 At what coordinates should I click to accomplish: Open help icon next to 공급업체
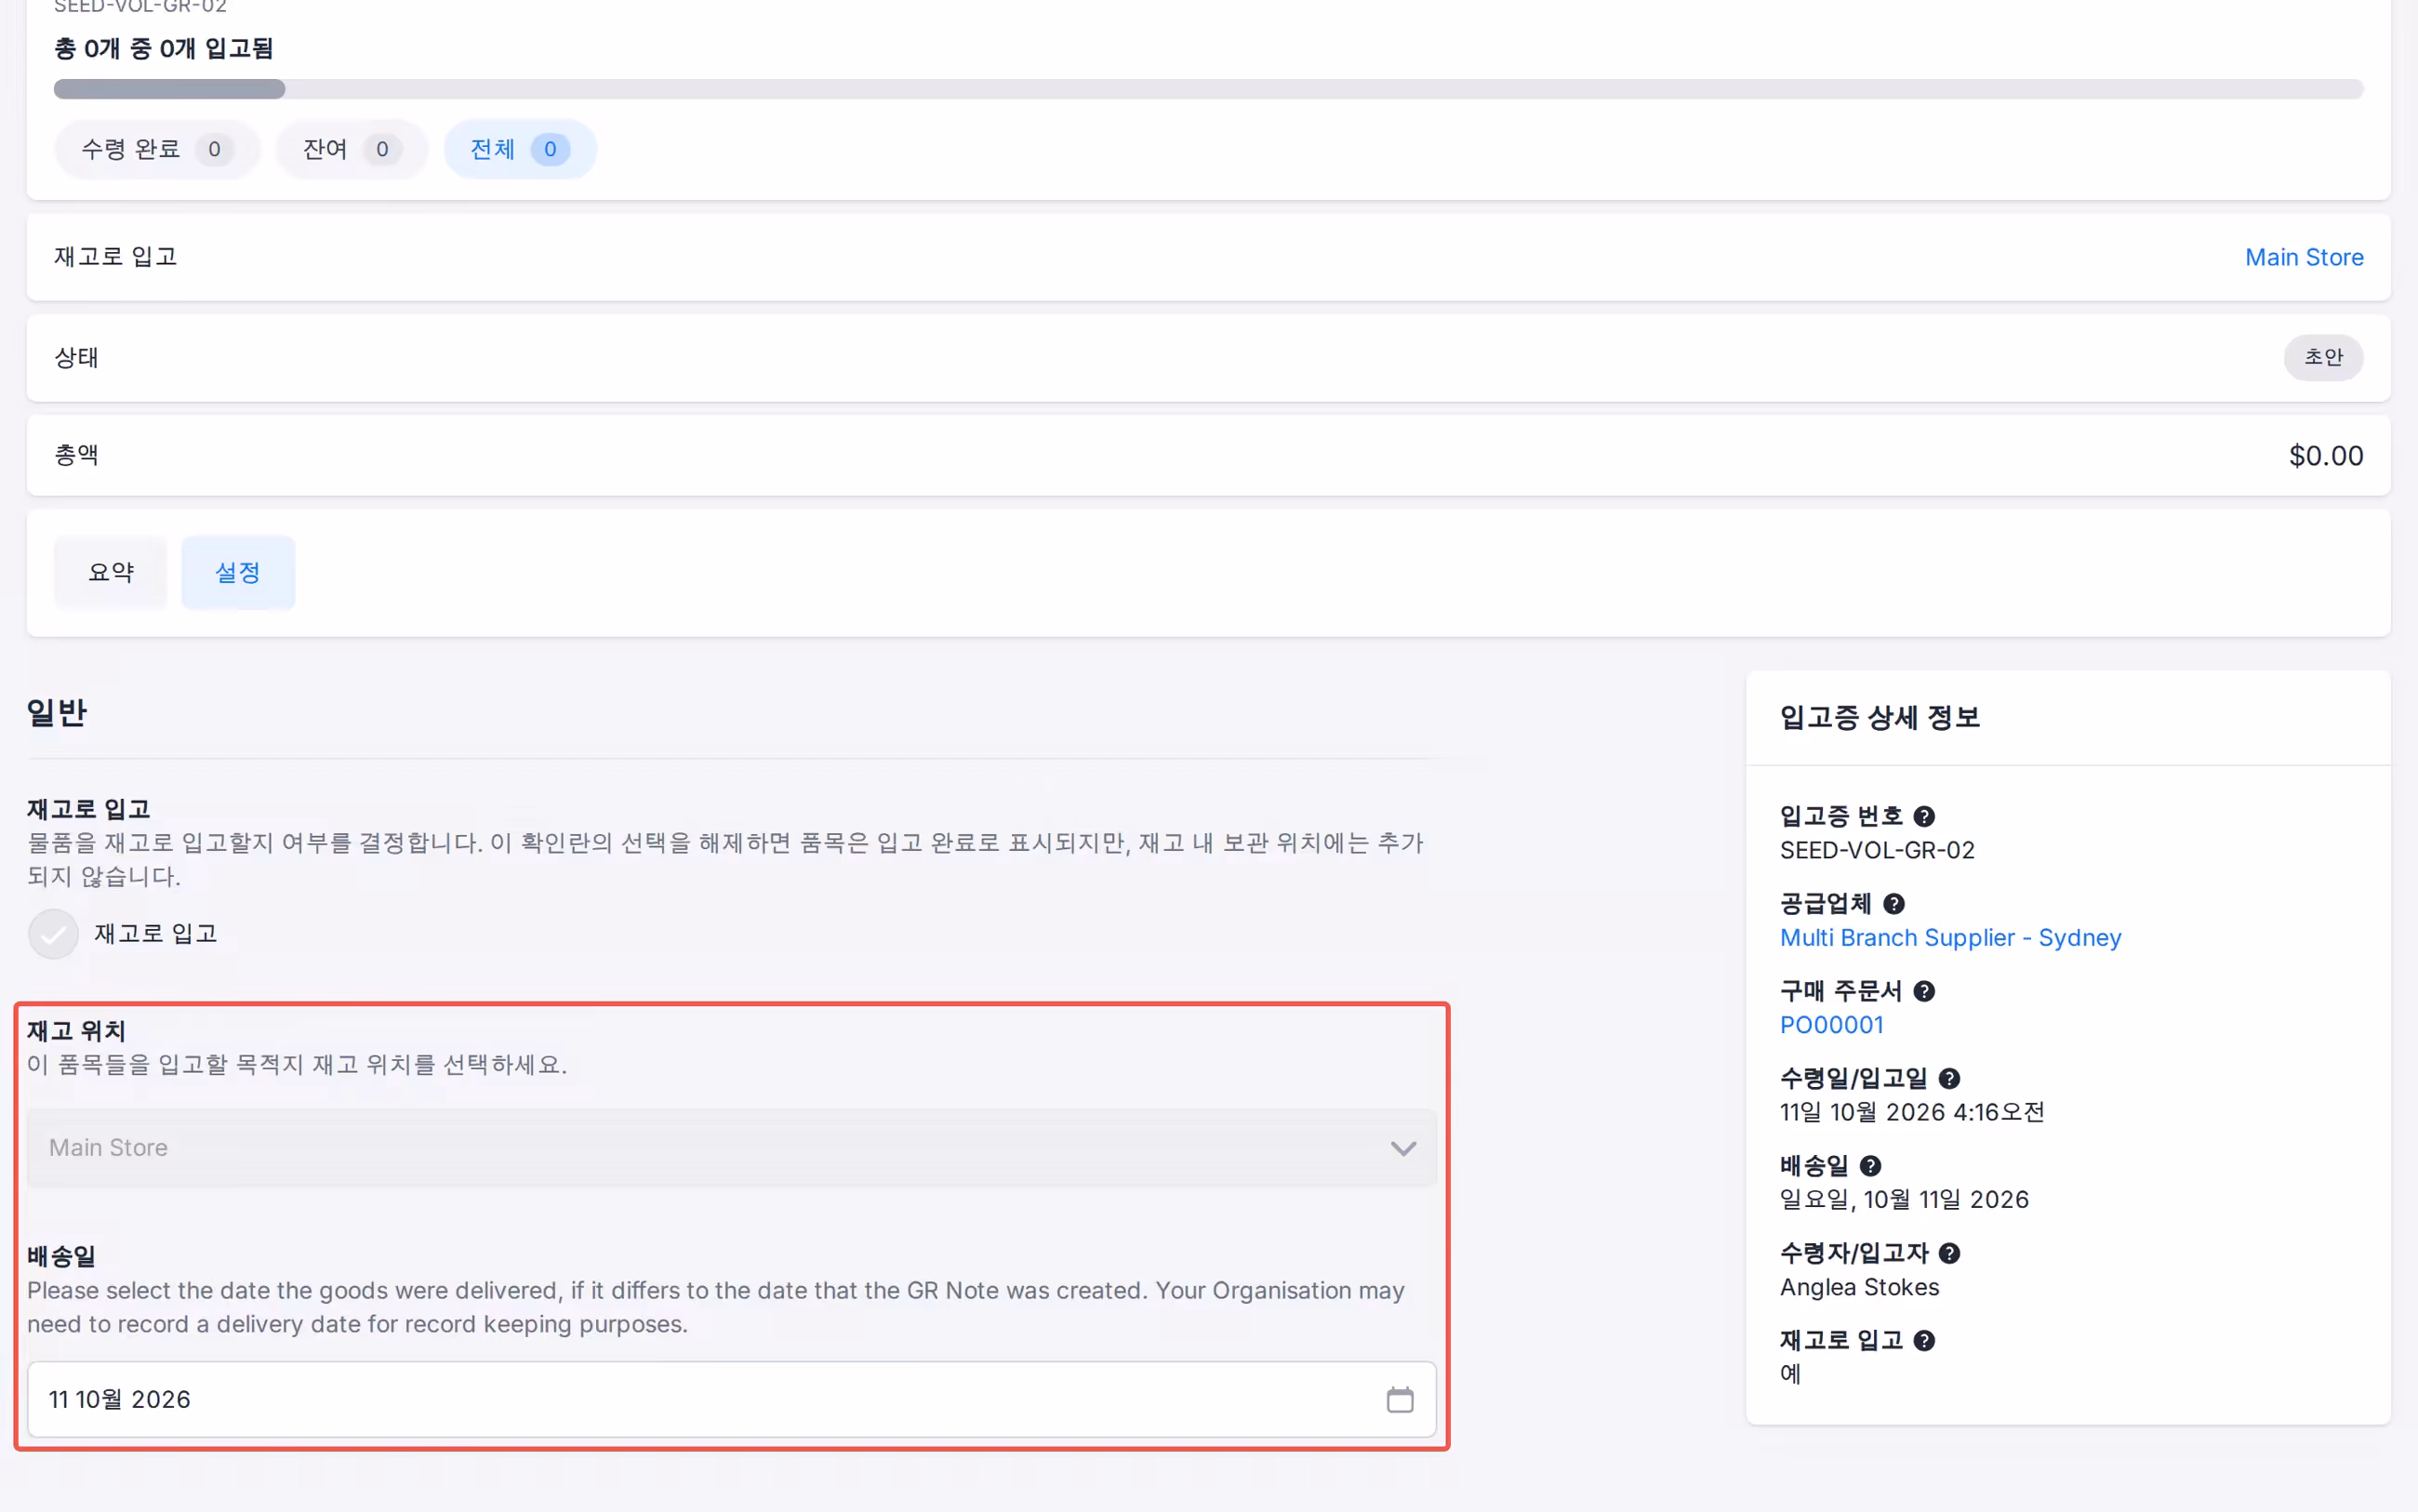pyautogui.click(x=1893, y=904)
